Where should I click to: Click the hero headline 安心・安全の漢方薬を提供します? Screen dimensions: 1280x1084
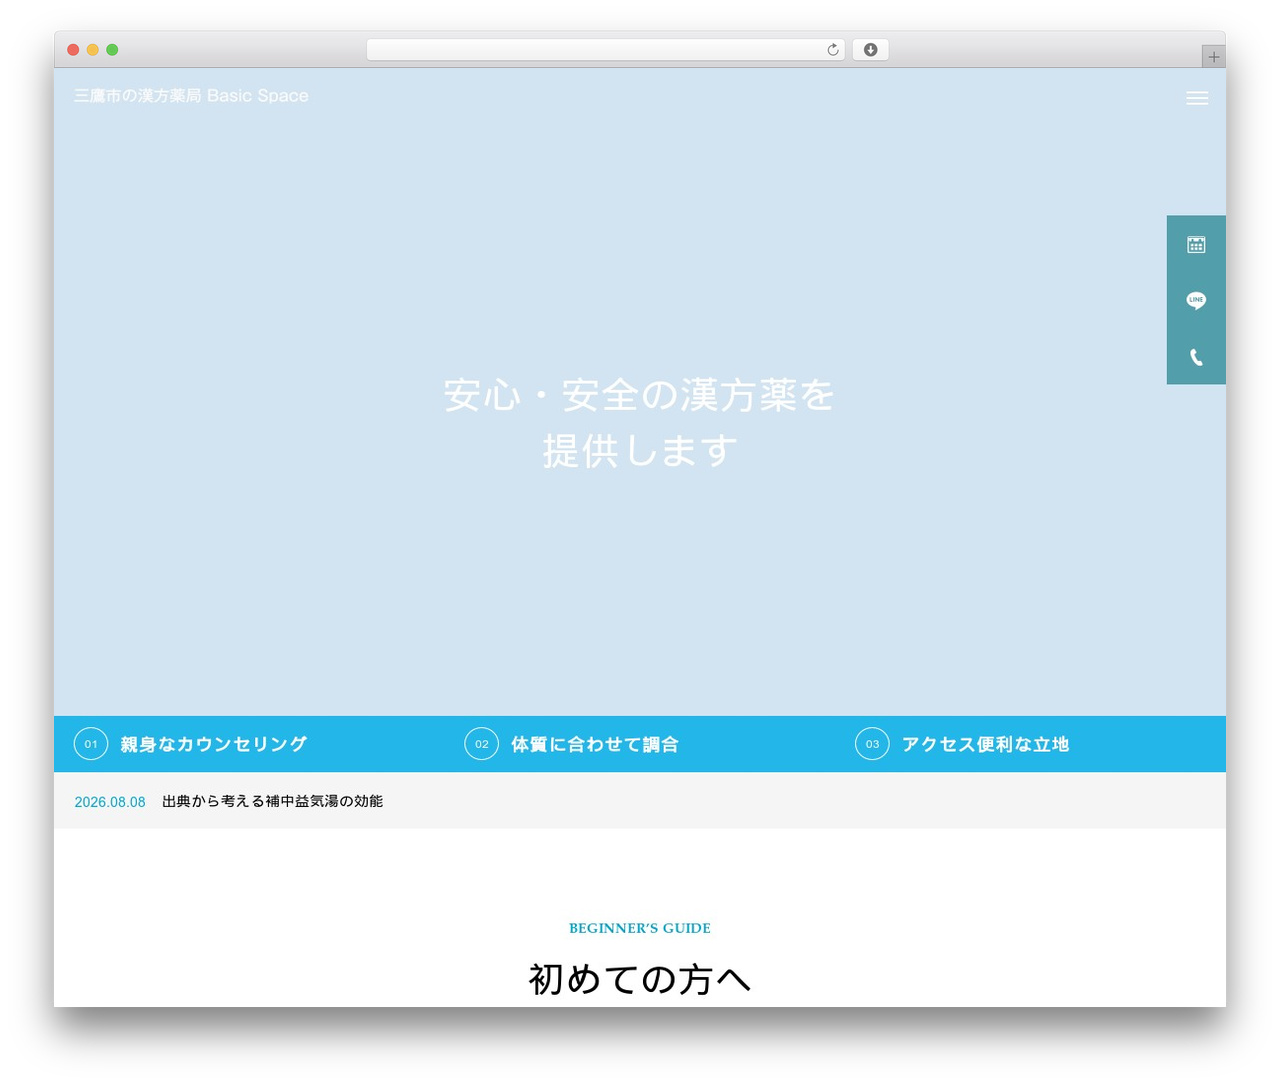(640, 422)
